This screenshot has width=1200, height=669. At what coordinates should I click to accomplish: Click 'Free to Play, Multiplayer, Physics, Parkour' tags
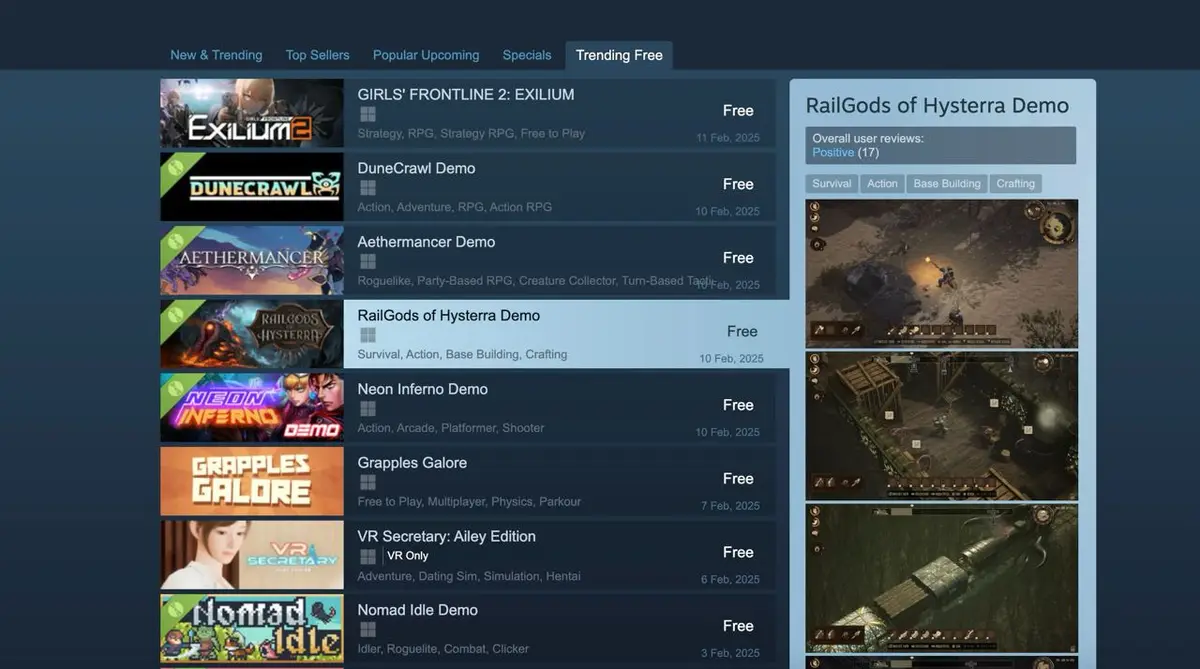[469, 502]
